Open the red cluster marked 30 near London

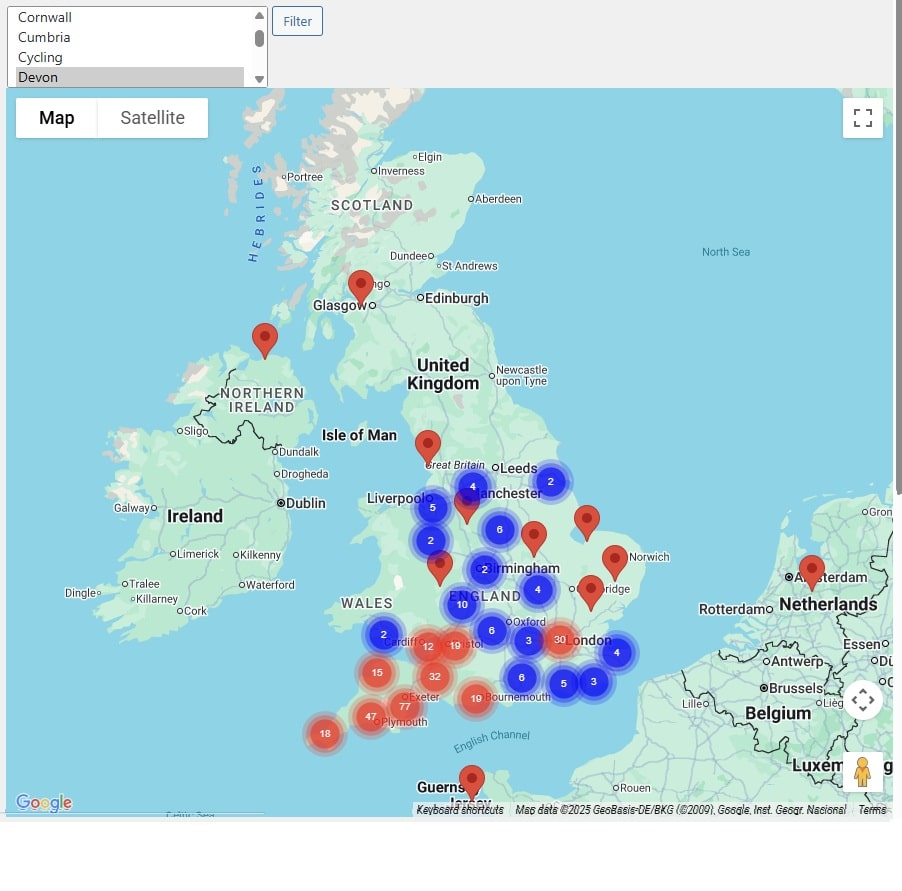tap(560, 640)
